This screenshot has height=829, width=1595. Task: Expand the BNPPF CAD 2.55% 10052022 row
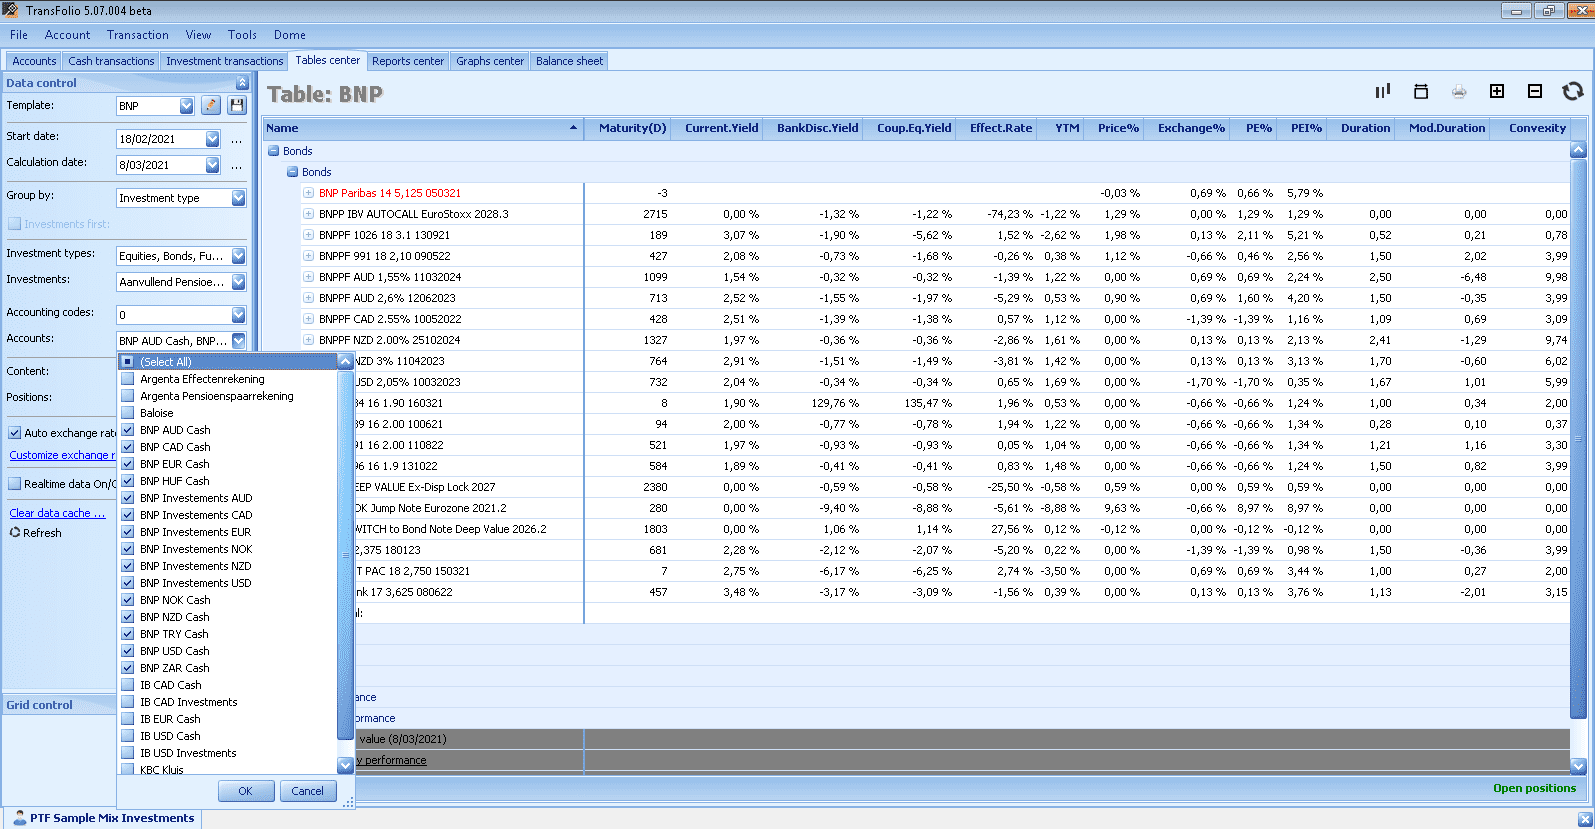pos(309,319)
